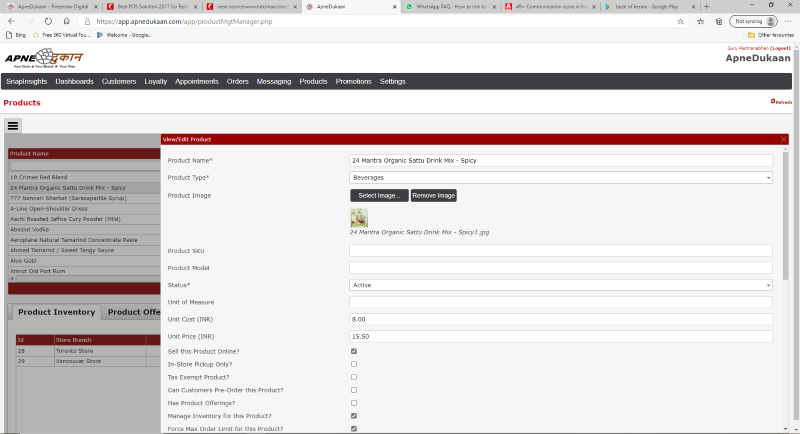Open the Status dropdown

point(560,285)
